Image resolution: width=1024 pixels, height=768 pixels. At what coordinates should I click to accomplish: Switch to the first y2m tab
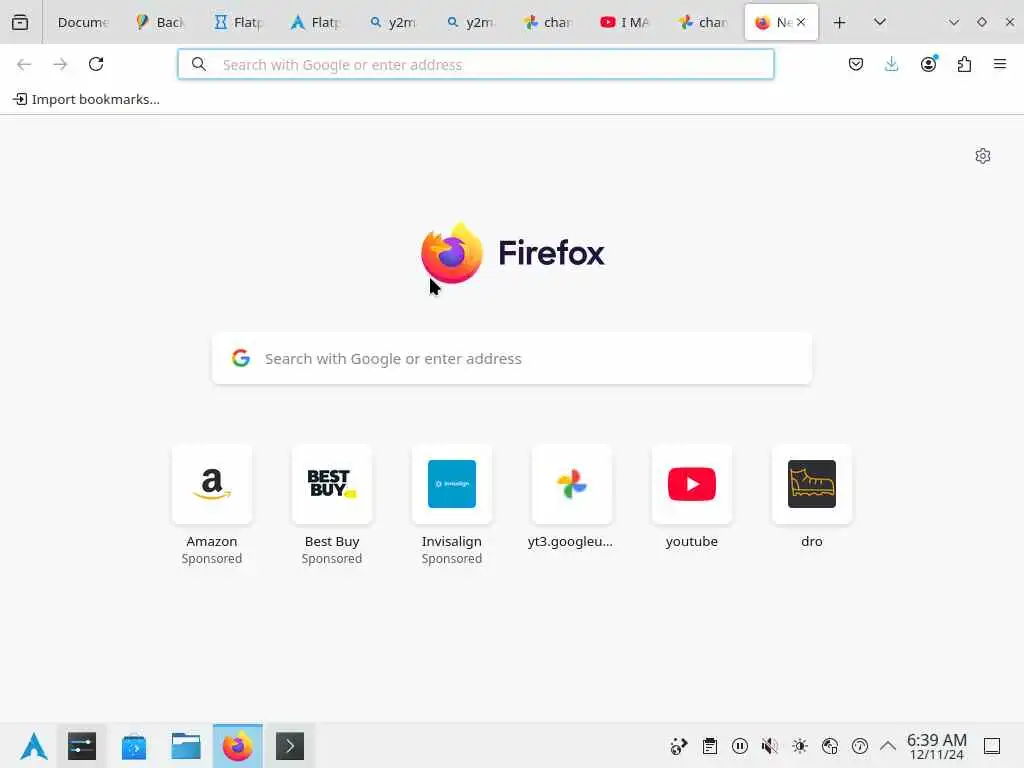pyautogui.click(x=393, y=22)
